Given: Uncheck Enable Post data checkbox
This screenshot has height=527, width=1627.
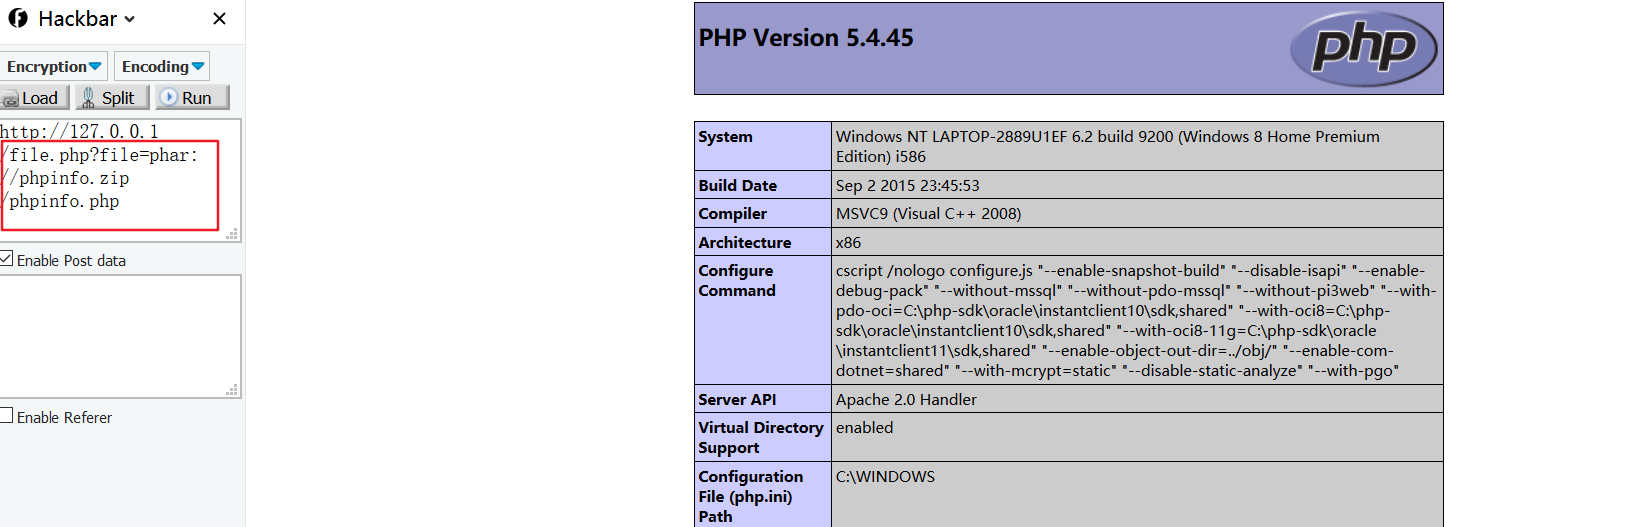Looking at the screenshot, I should pyautogui.click(x=6, y=259).
